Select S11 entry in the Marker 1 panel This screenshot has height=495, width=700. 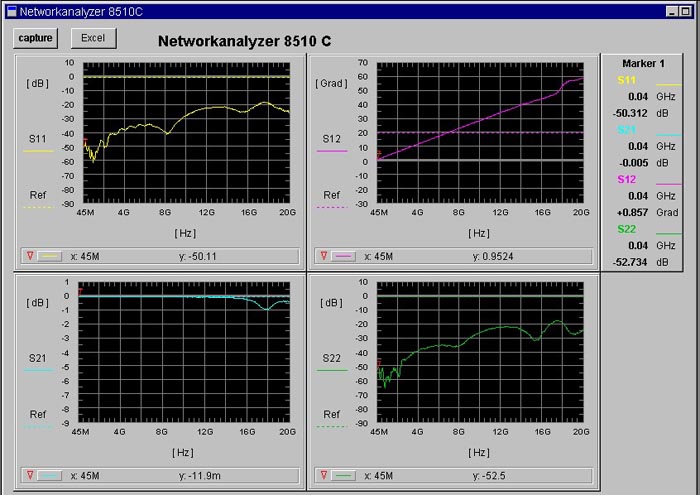tap(626, 79)
